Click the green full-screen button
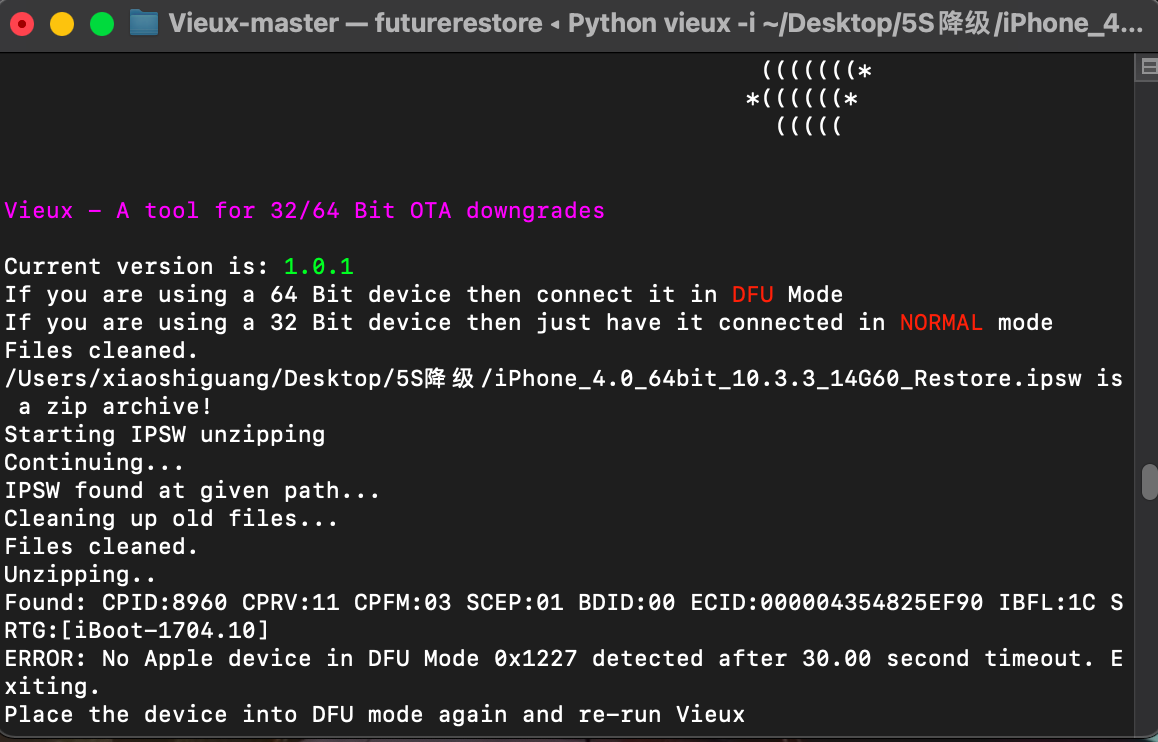 [102, 23]
